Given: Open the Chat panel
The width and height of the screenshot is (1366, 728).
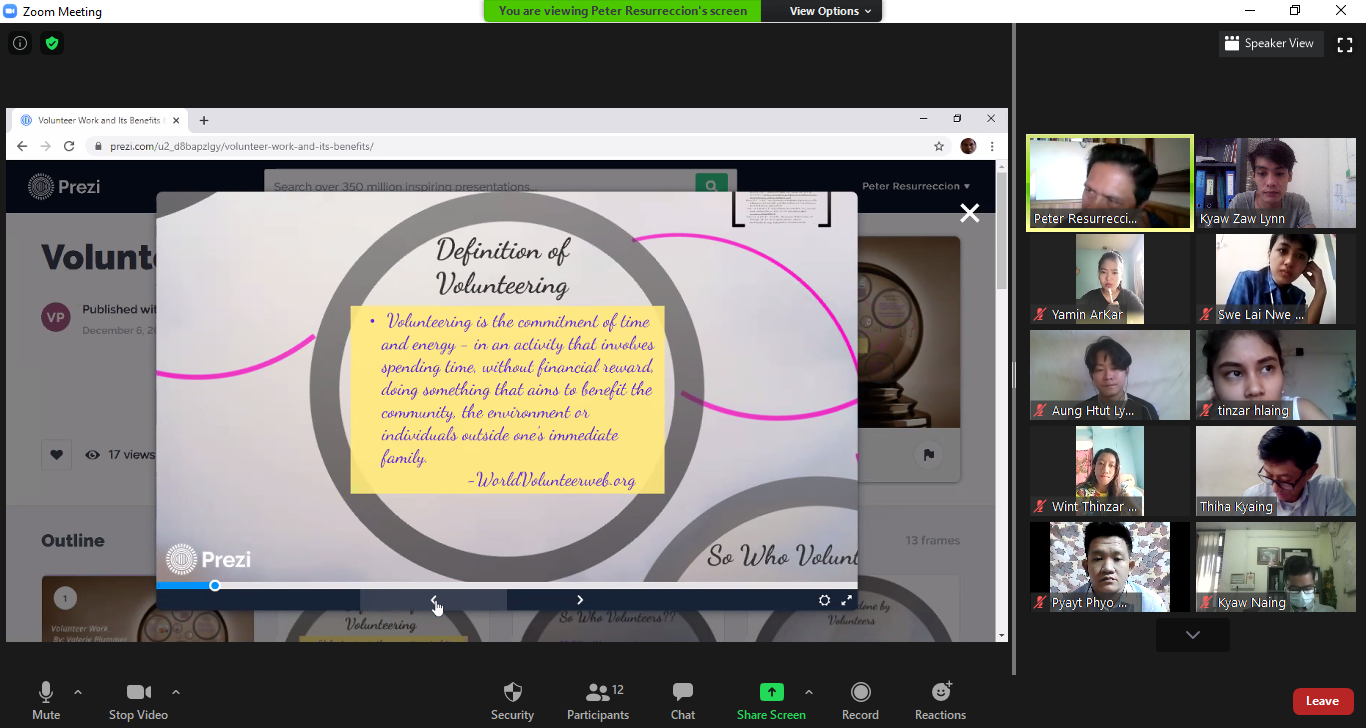Looking at the screenshot, I should 683,701.
